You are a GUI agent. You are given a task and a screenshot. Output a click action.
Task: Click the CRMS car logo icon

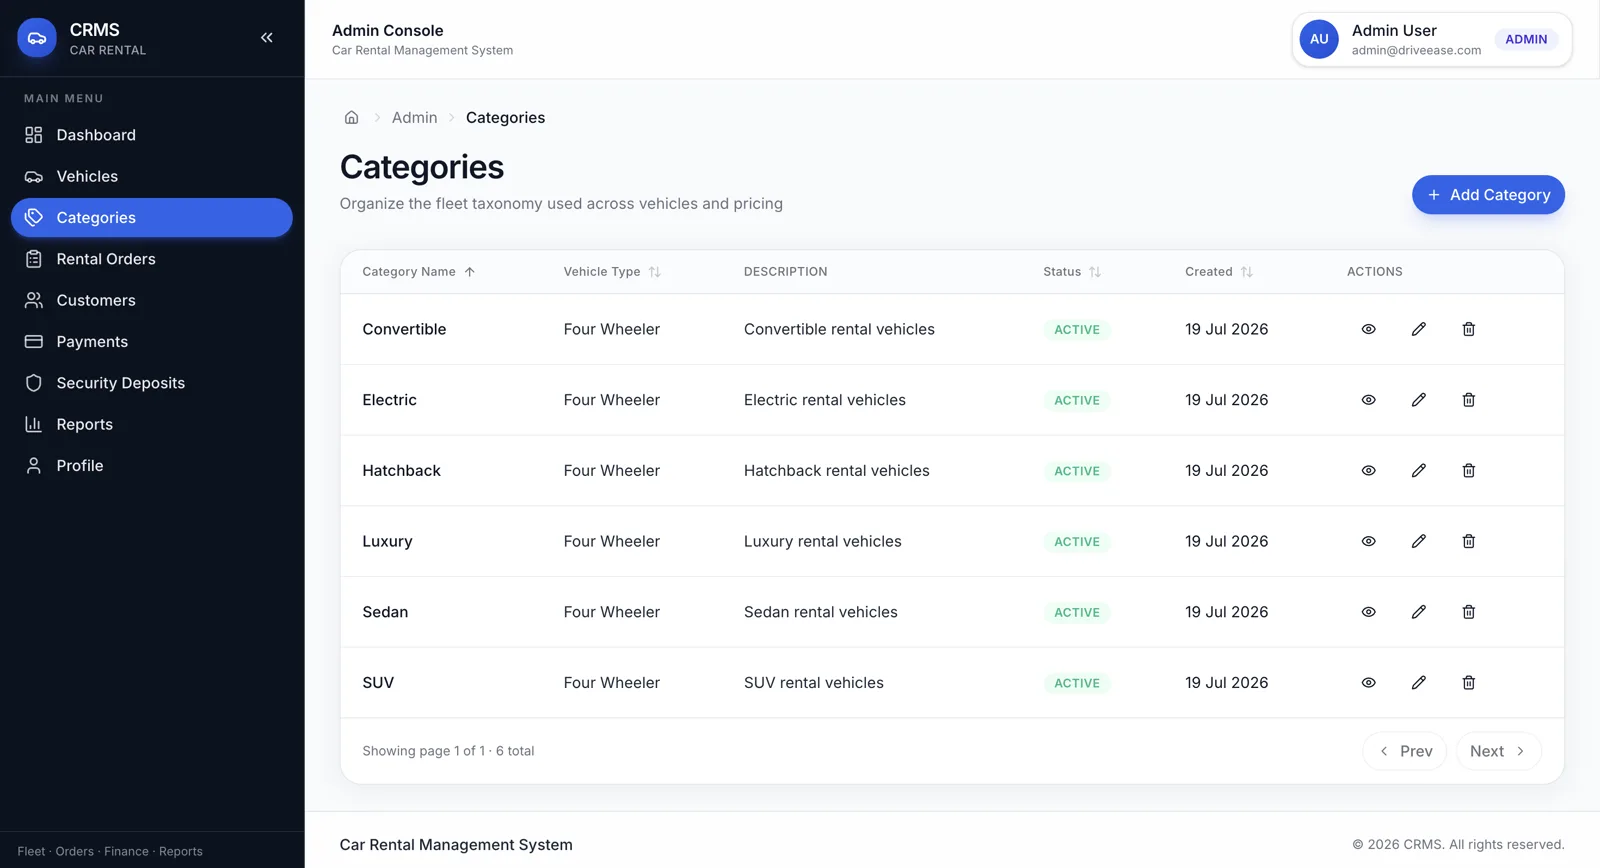(x=37, y=38)
